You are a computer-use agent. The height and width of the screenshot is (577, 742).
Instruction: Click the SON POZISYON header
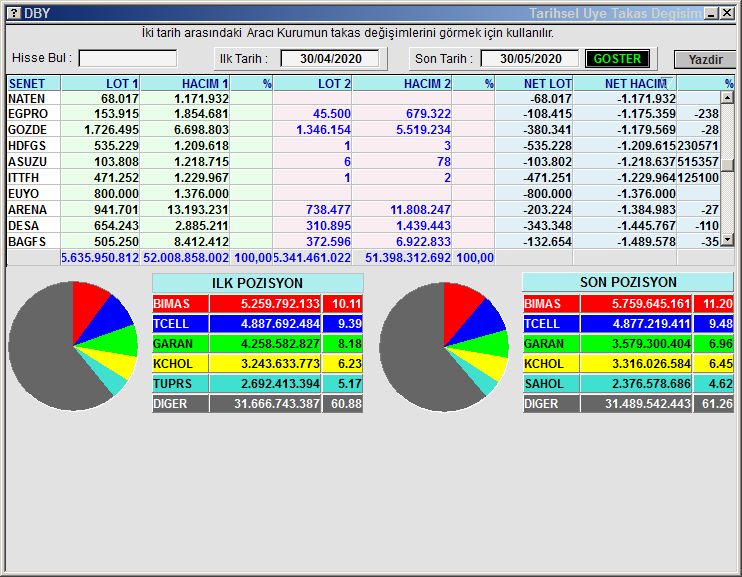(x=628, y=282)
